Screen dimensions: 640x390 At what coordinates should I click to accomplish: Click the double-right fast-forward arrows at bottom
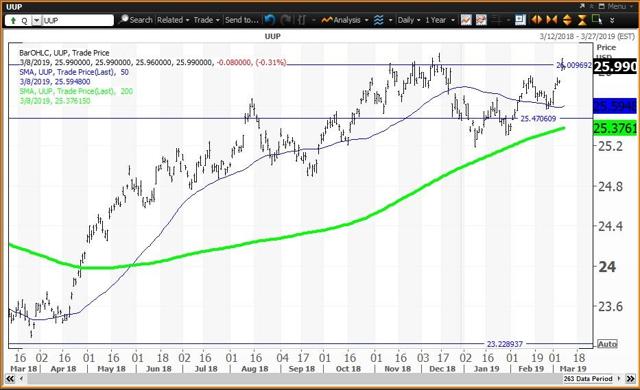631,379
